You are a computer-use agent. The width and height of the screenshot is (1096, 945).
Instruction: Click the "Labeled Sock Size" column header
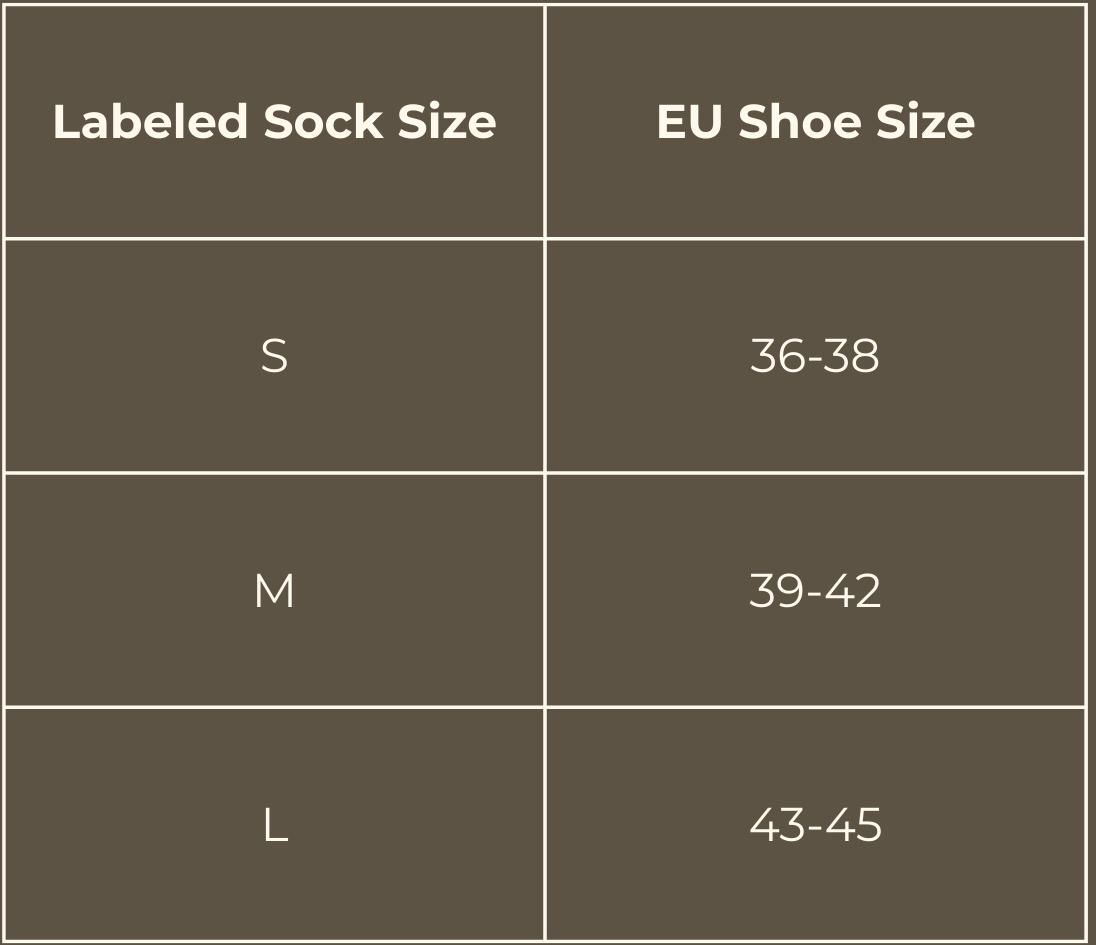[x=274, y=122]
